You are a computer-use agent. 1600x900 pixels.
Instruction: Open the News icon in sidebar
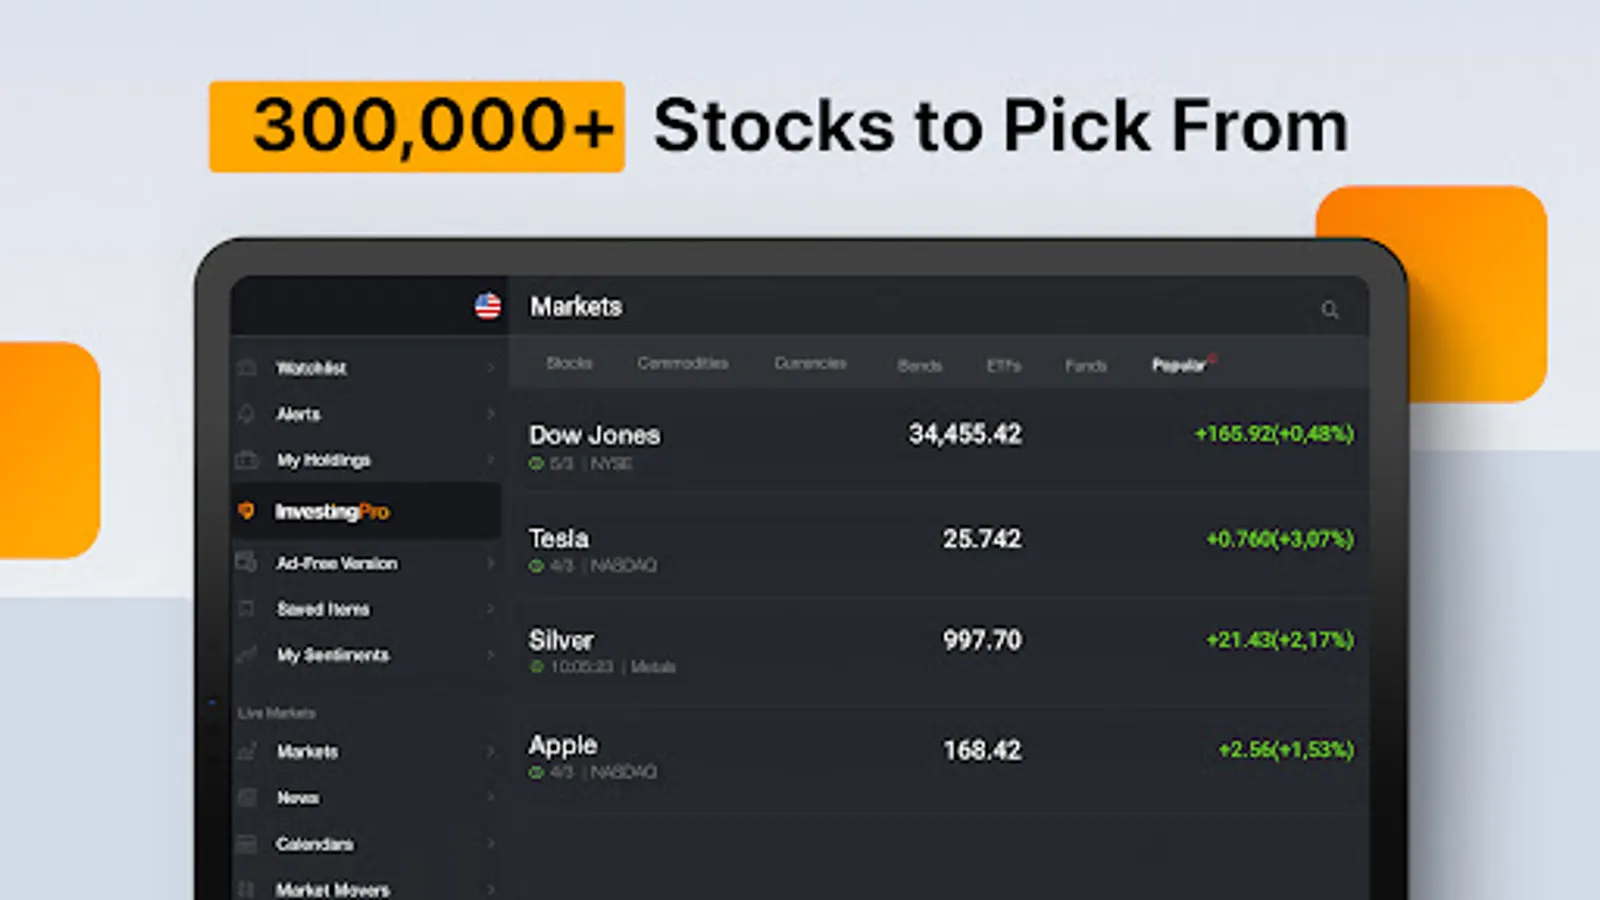pyautogui.click(x=247, y=797)
